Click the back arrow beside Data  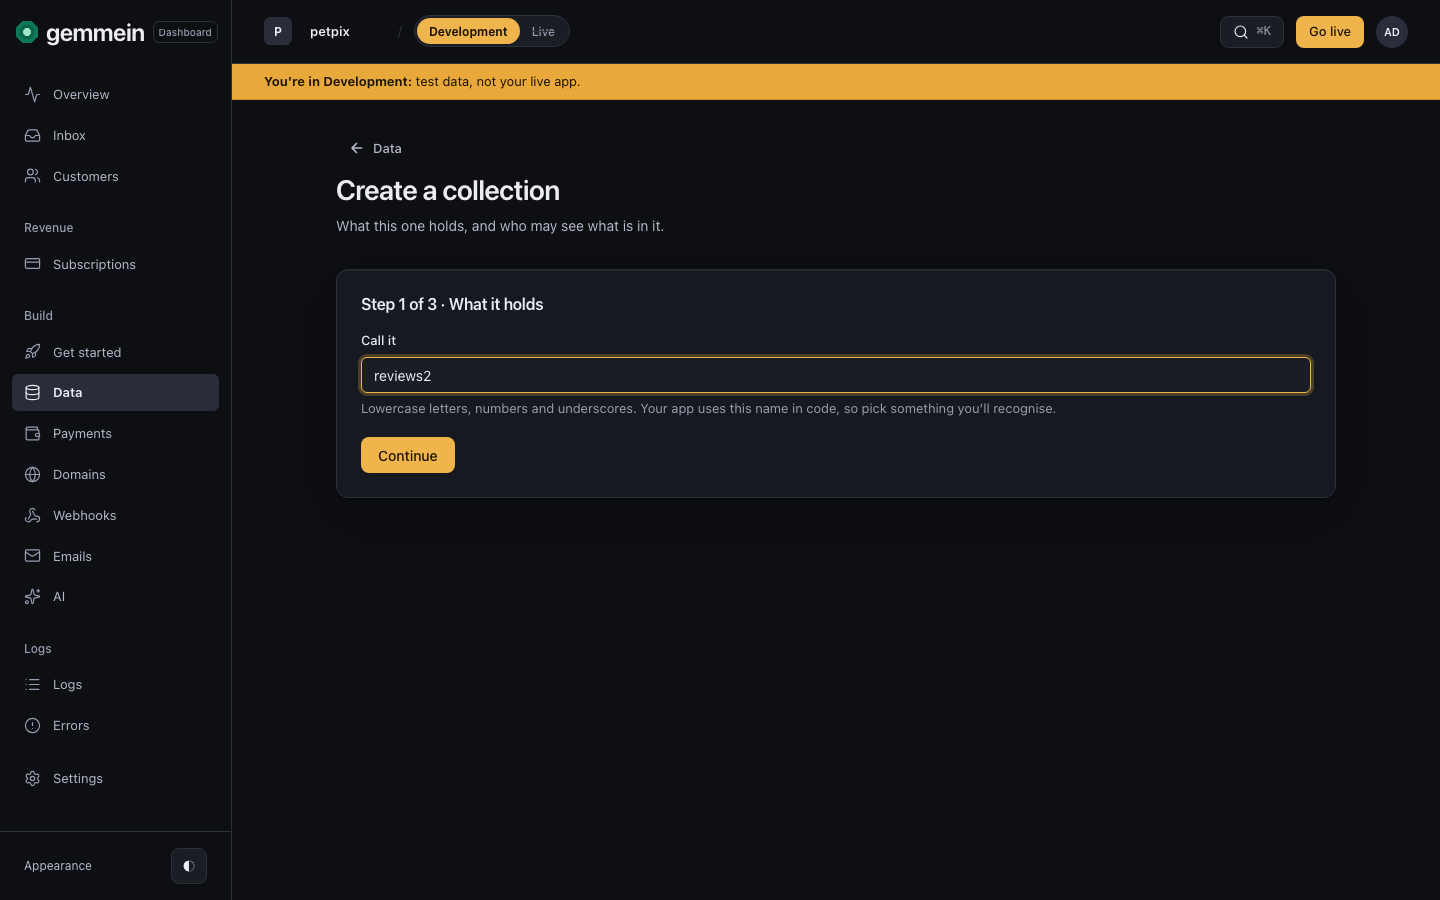(357, 148)
